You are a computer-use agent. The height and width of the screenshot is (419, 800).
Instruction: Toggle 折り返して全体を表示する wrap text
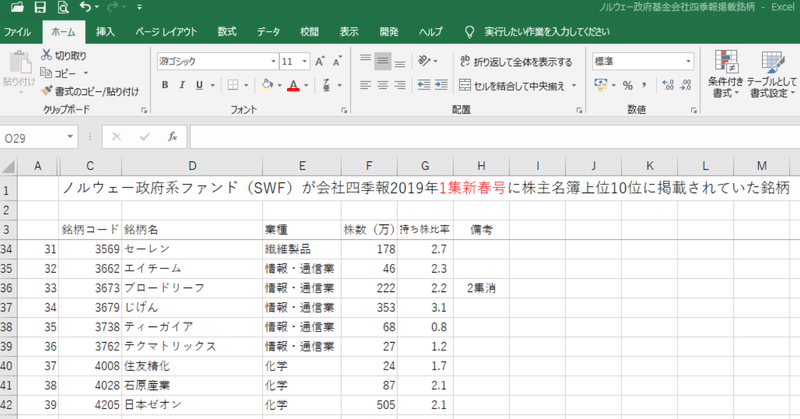click(516, 62)
